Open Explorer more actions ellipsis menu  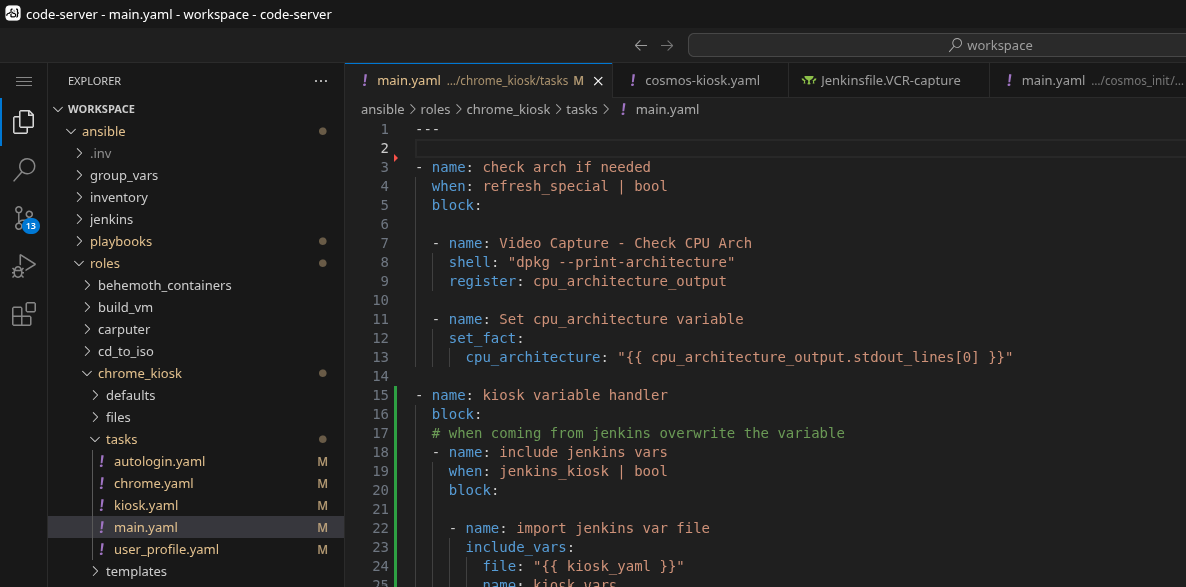click(x=321, y=81)
